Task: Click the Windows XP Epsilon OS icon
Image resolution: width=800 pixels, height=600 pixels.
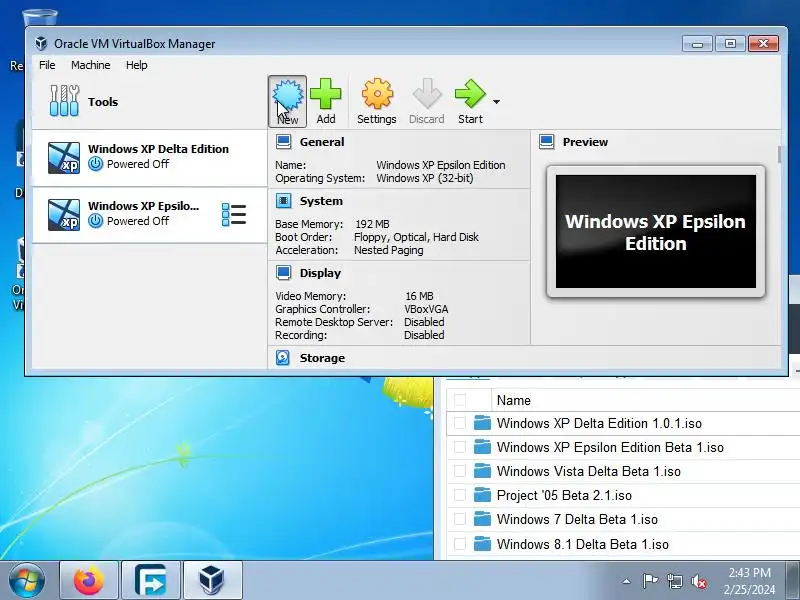Action: tap(64, 215)
